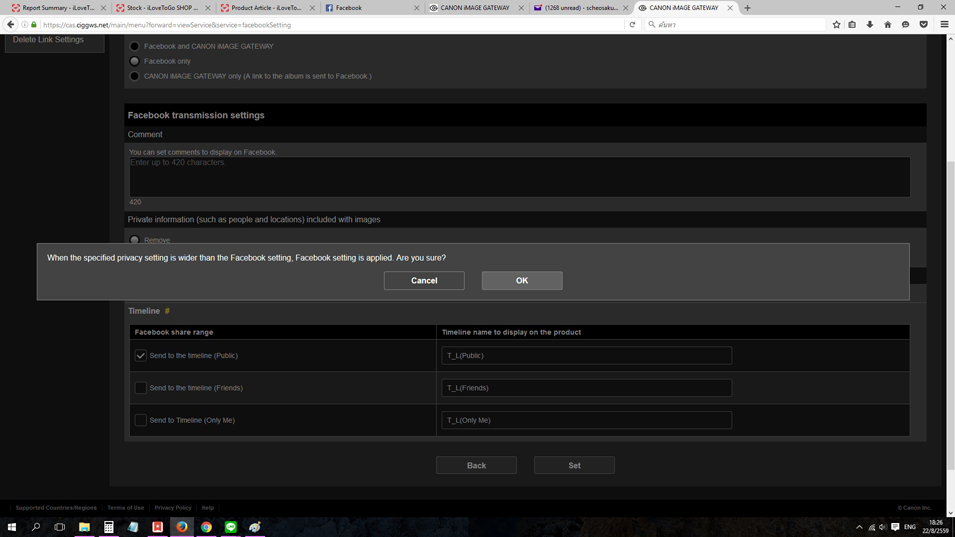The height and width of the screenshot is (537, 955).
Task: Click the bookmark star icon
Action: [x=836, y=25]
